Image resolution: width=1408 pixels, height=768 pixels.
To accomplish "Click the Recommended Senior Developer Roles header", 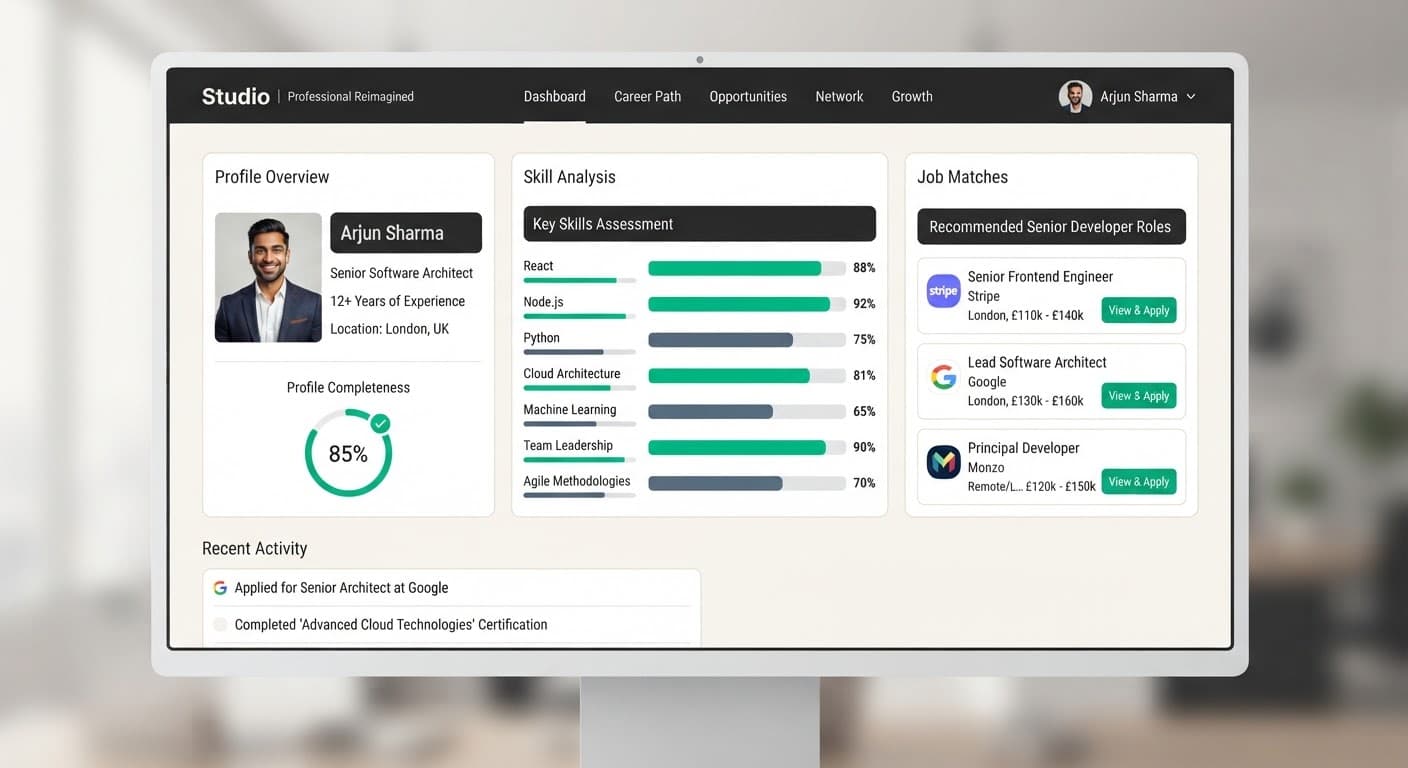I will (1051, 227).
